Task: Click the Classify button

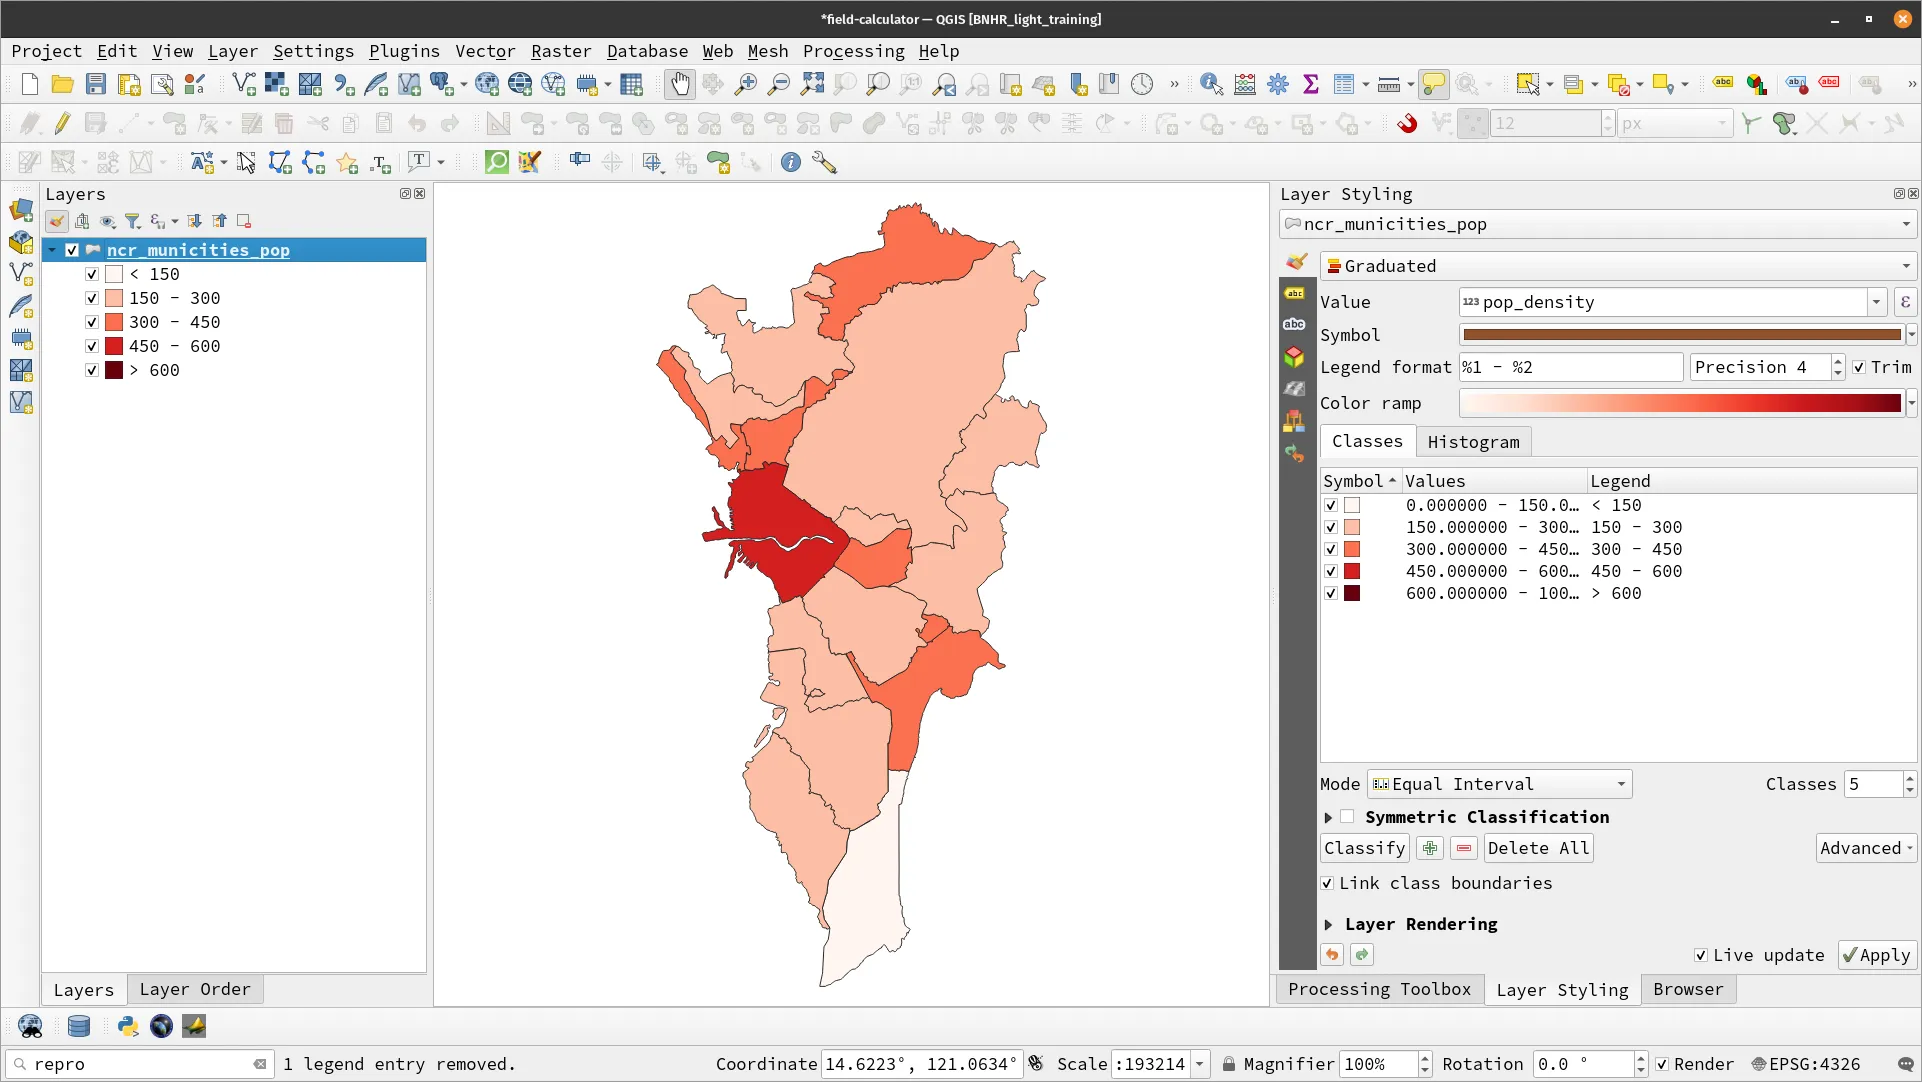Action: tap(1366, 847)
